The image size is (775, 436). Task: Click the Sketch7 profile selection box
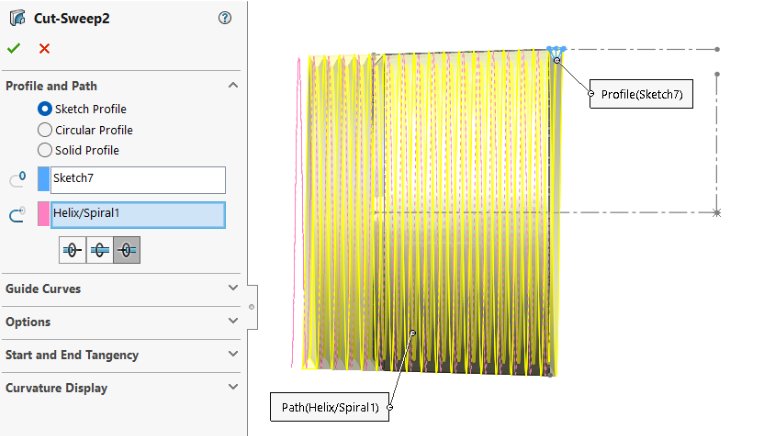tap(137, 180)
